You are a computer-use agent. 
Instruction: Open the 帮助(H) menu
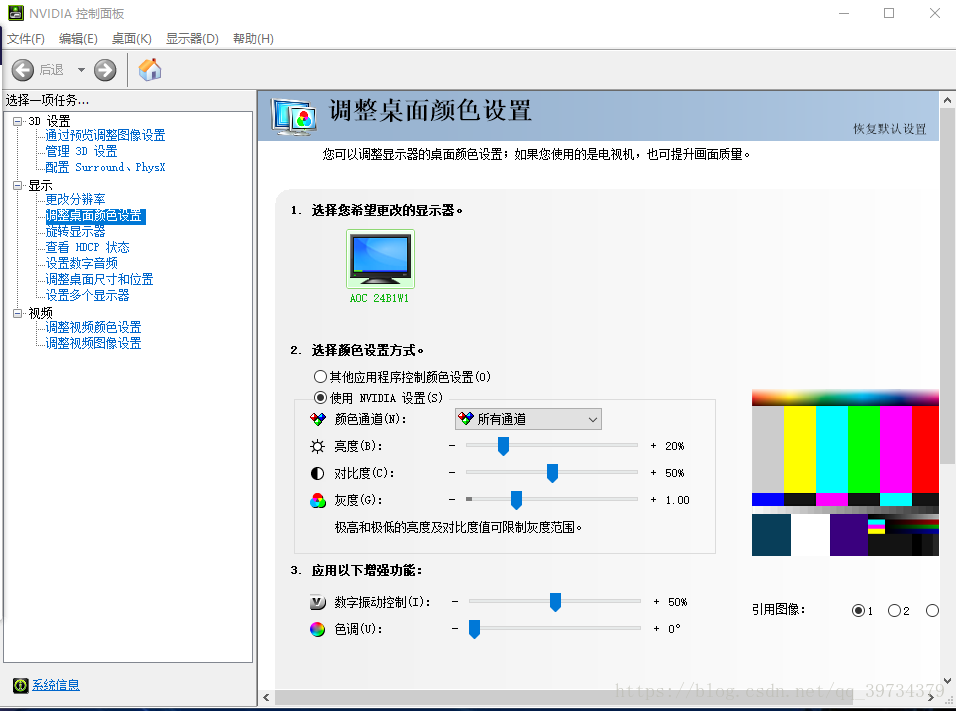tap(253, 38)
